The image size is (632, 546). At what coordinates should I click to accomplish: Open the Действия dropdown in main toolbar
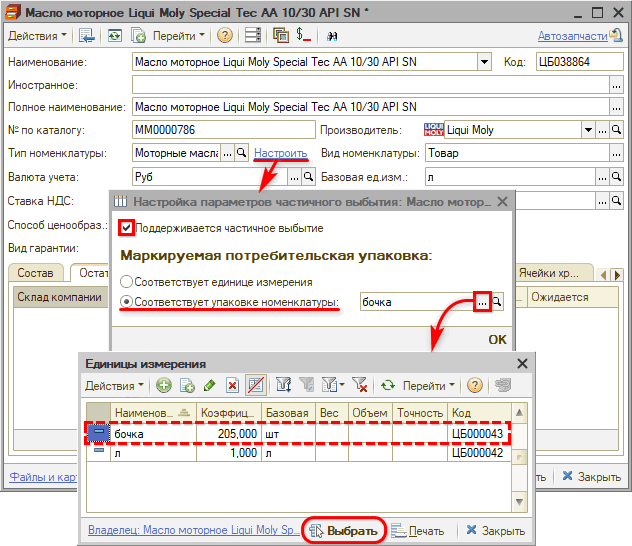click(x=37, y=35)
